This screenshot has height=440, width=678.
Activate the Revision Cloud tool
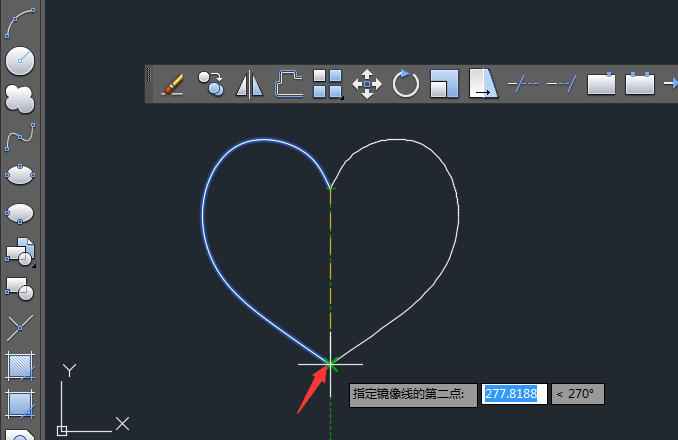click(20, 99)
